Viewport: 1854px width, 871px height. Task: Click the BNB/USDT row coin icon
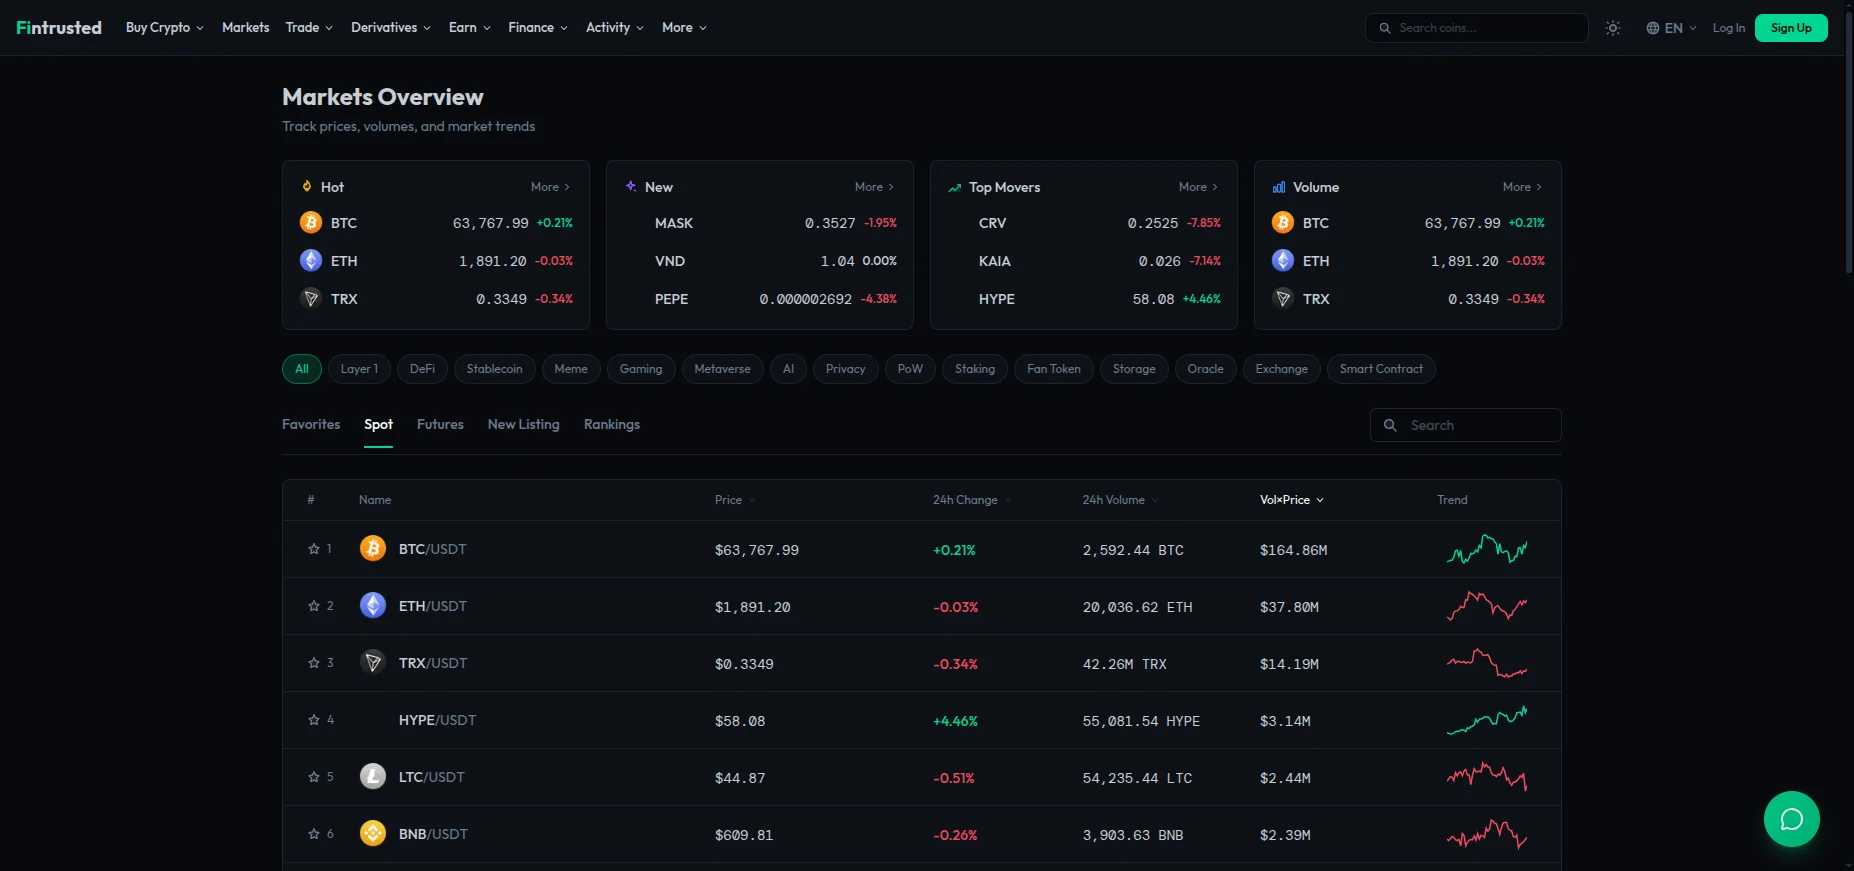click(373, 834)
